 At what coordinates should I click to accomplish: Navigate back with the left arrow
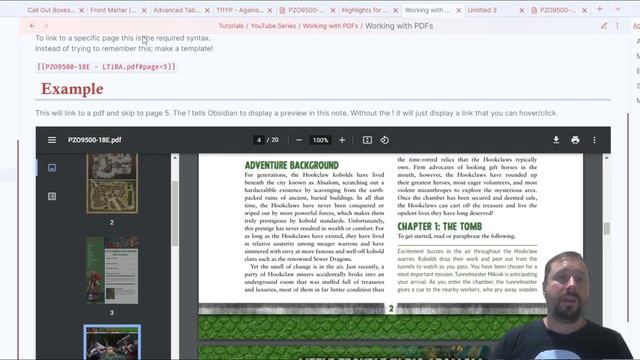[32, 26]
